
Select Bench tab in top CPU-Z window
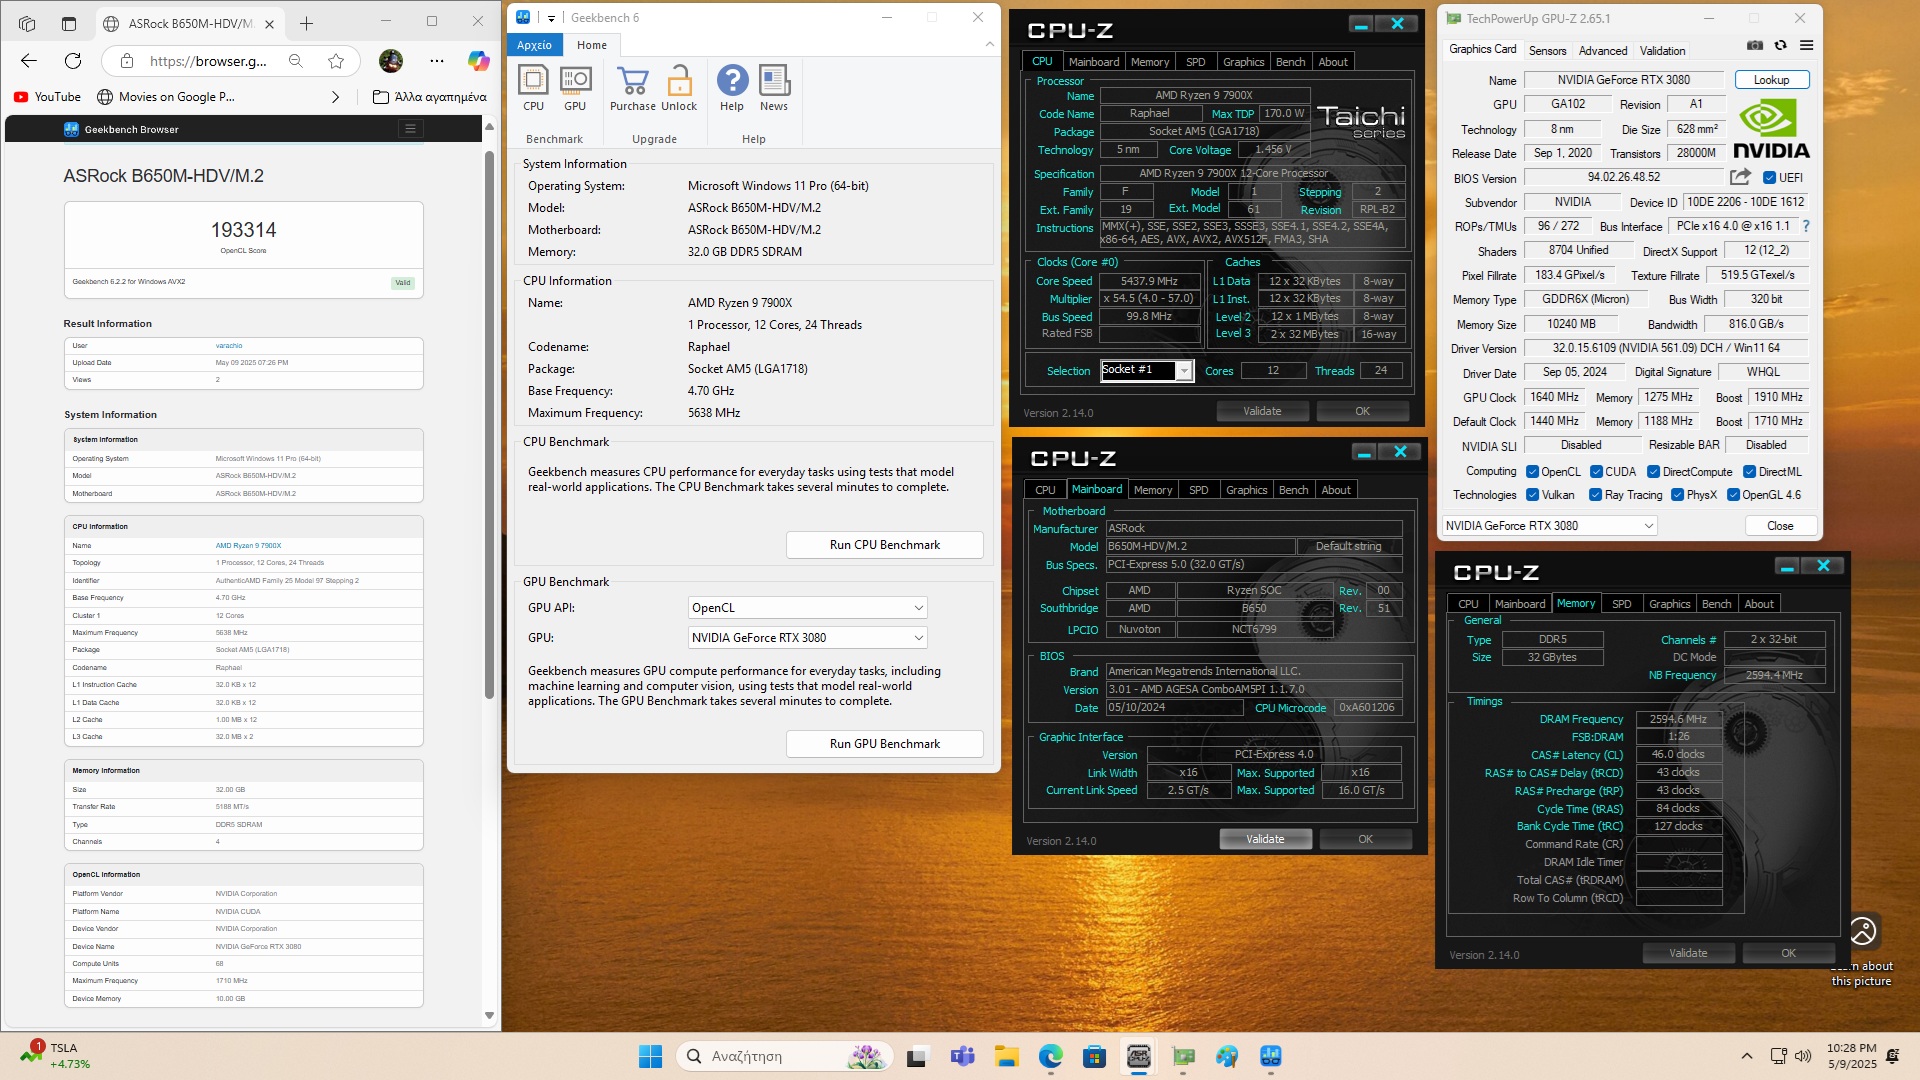(x=1290, y=62)
